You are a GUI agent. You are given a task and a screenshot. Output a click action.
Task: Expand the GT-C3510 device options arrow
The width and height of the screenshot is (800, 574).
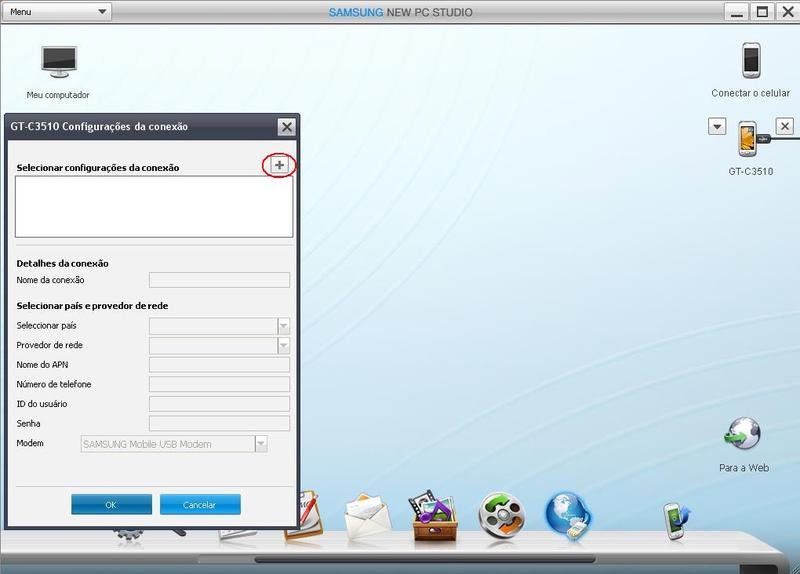click(717, 126)
